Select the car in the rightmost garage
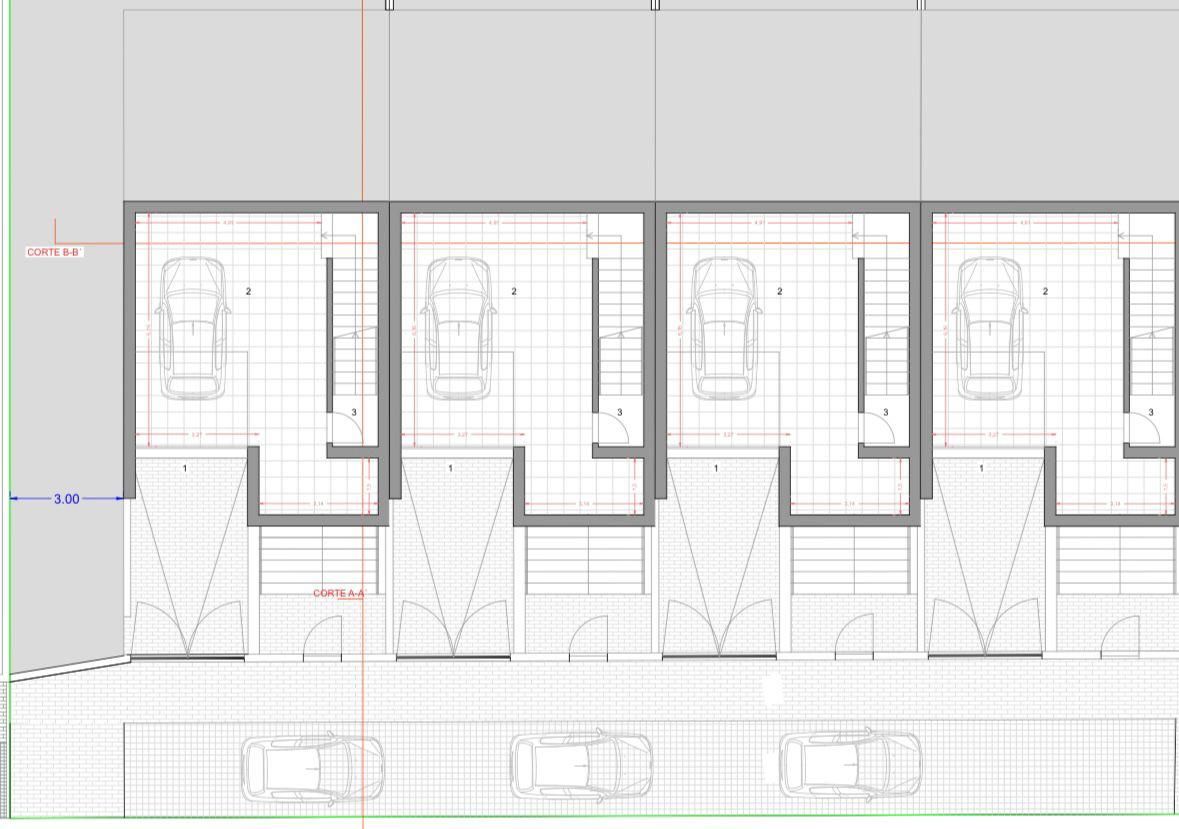Viewport: 1179px width, 829px height. (x=990, y=328)
